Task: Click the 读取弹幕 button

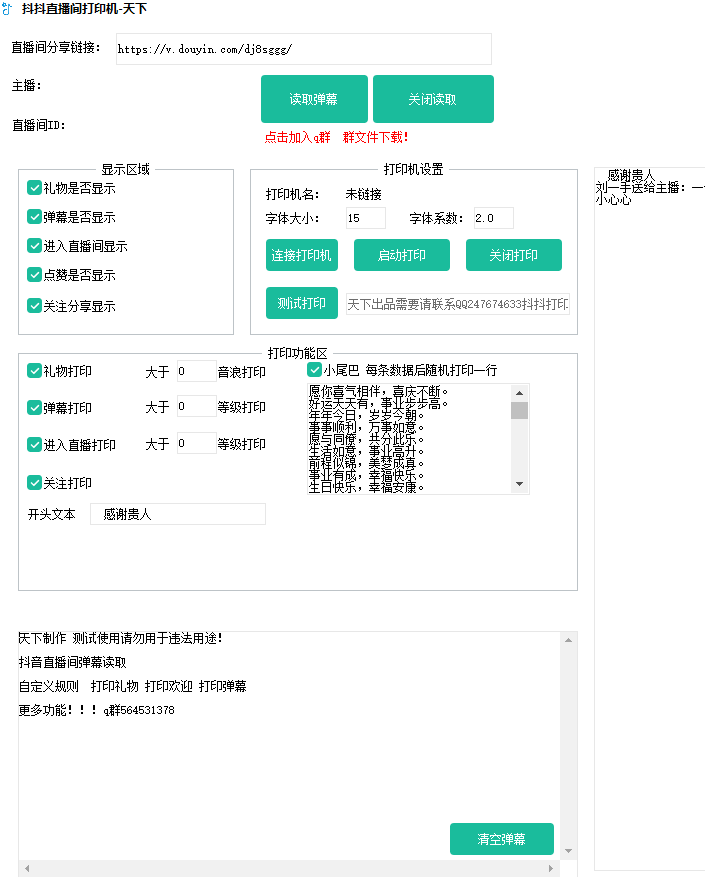Action: coord(314,99)
